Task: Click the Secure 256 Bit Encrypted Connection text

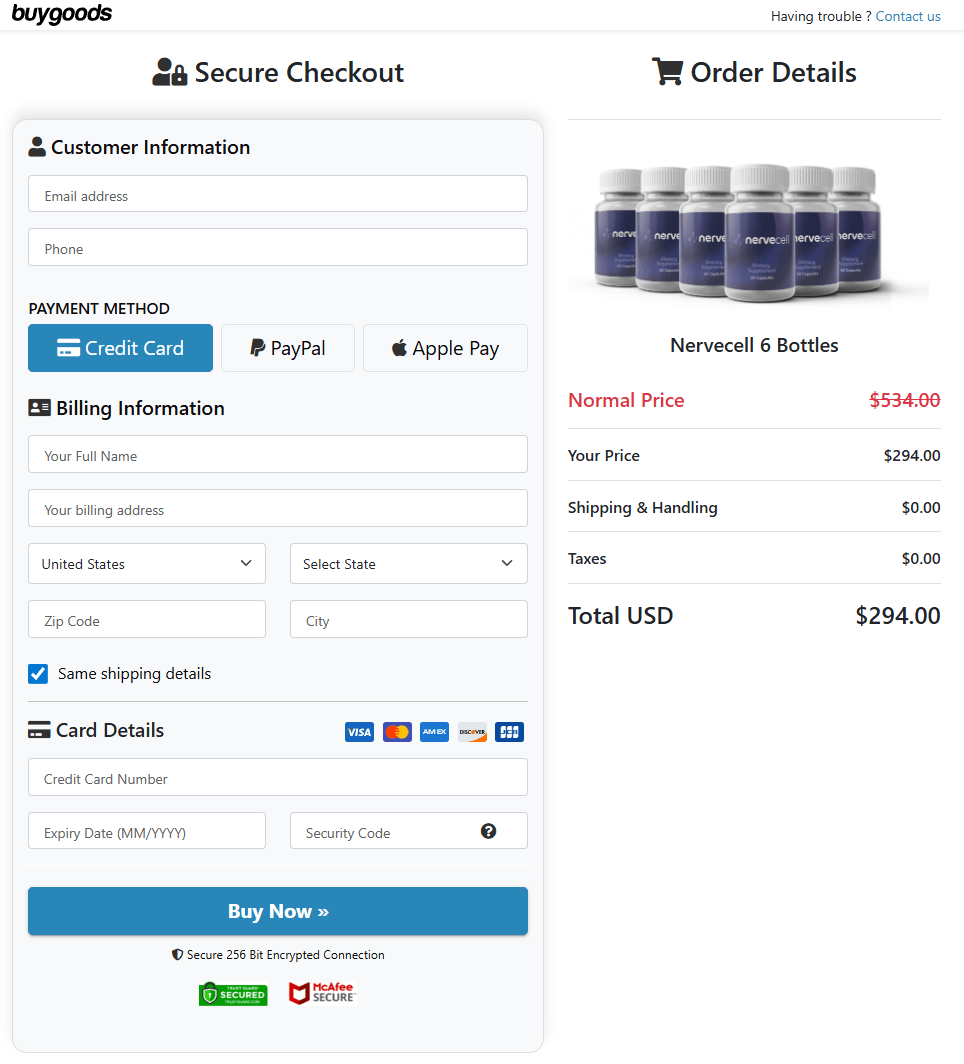Action: pyautogui.click(x=286, y=955)
